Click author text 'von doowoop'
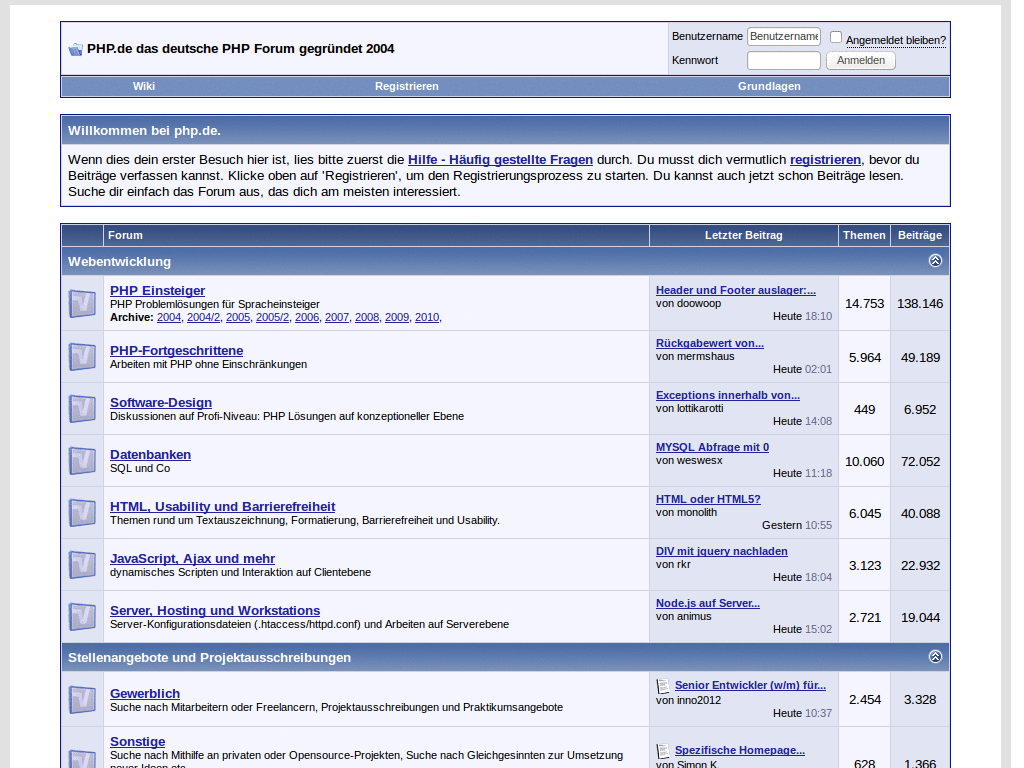Image resolution: width=1024 pixels, height=768 pixels. [x=688, y=304]
